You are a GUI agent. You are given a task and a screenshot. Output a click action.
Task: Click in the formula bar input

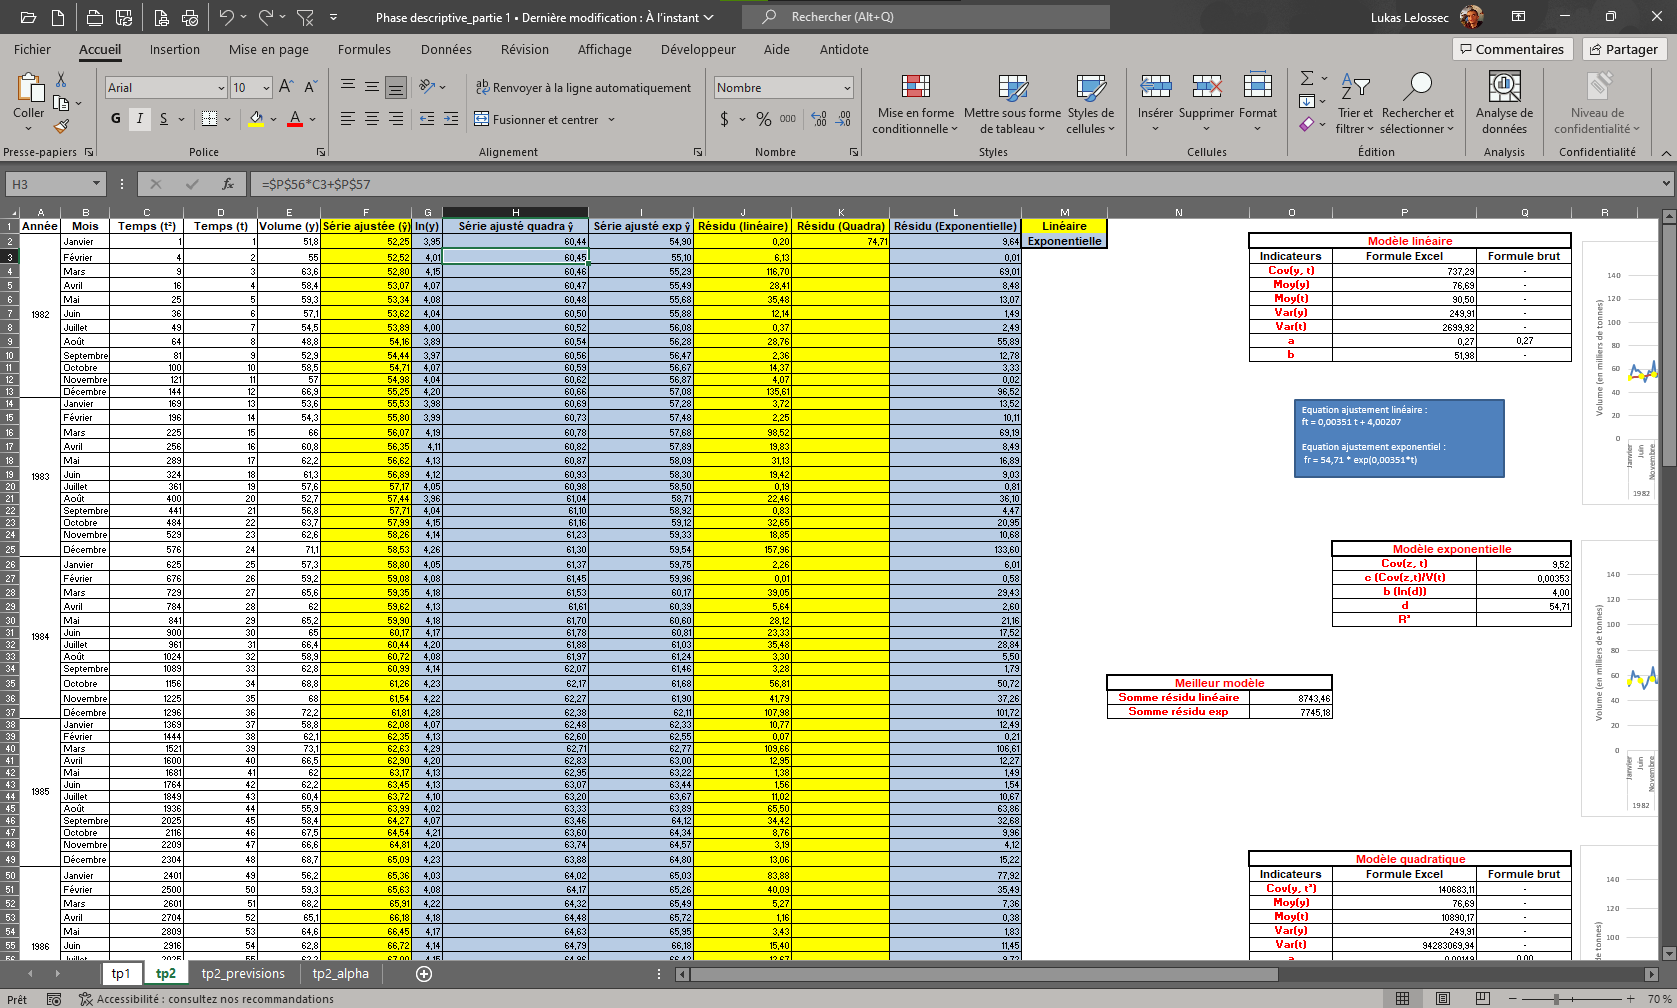coord(900,184)
